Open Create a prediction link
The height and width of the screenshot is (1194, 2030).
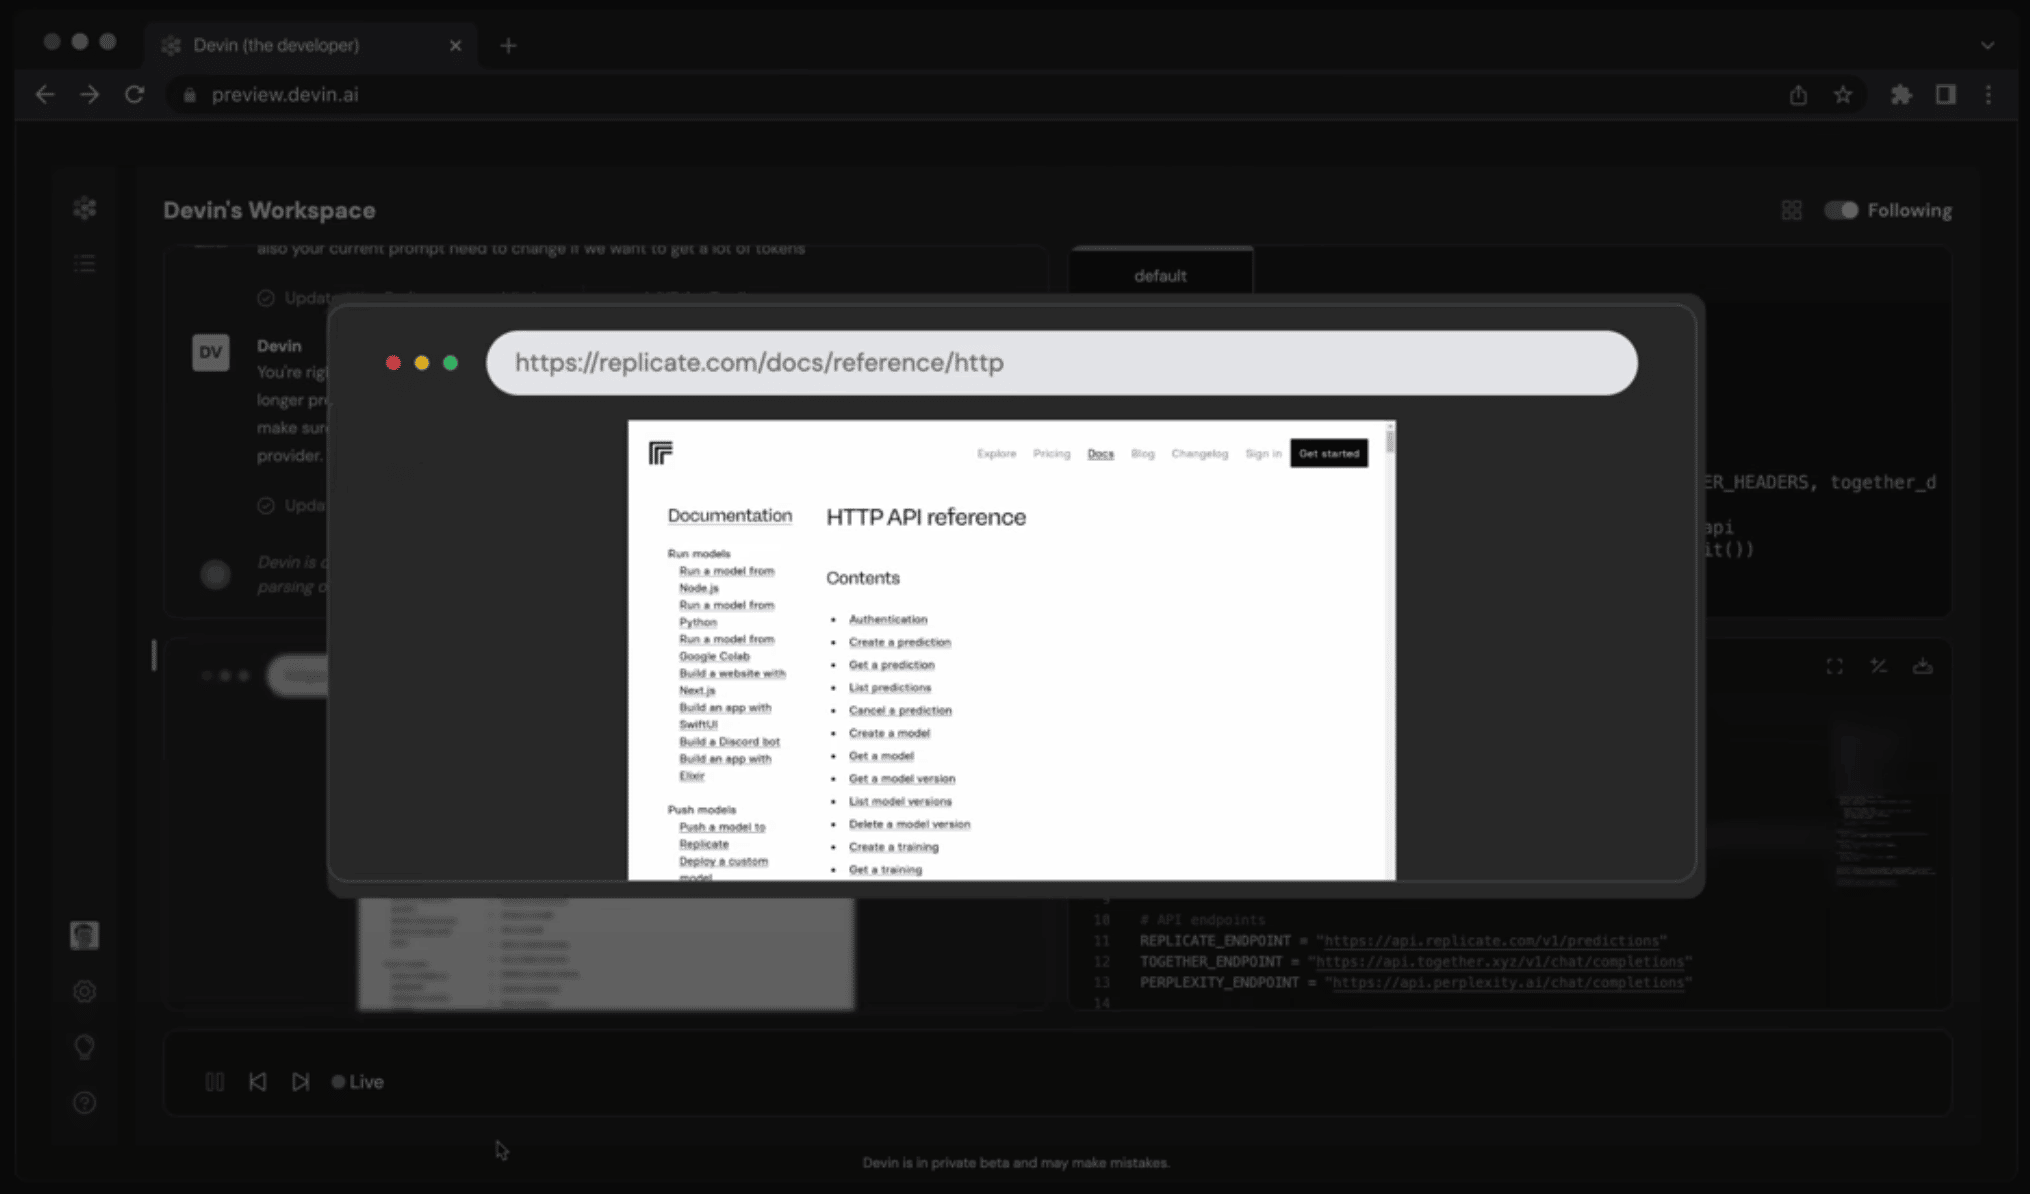[900, 643]
